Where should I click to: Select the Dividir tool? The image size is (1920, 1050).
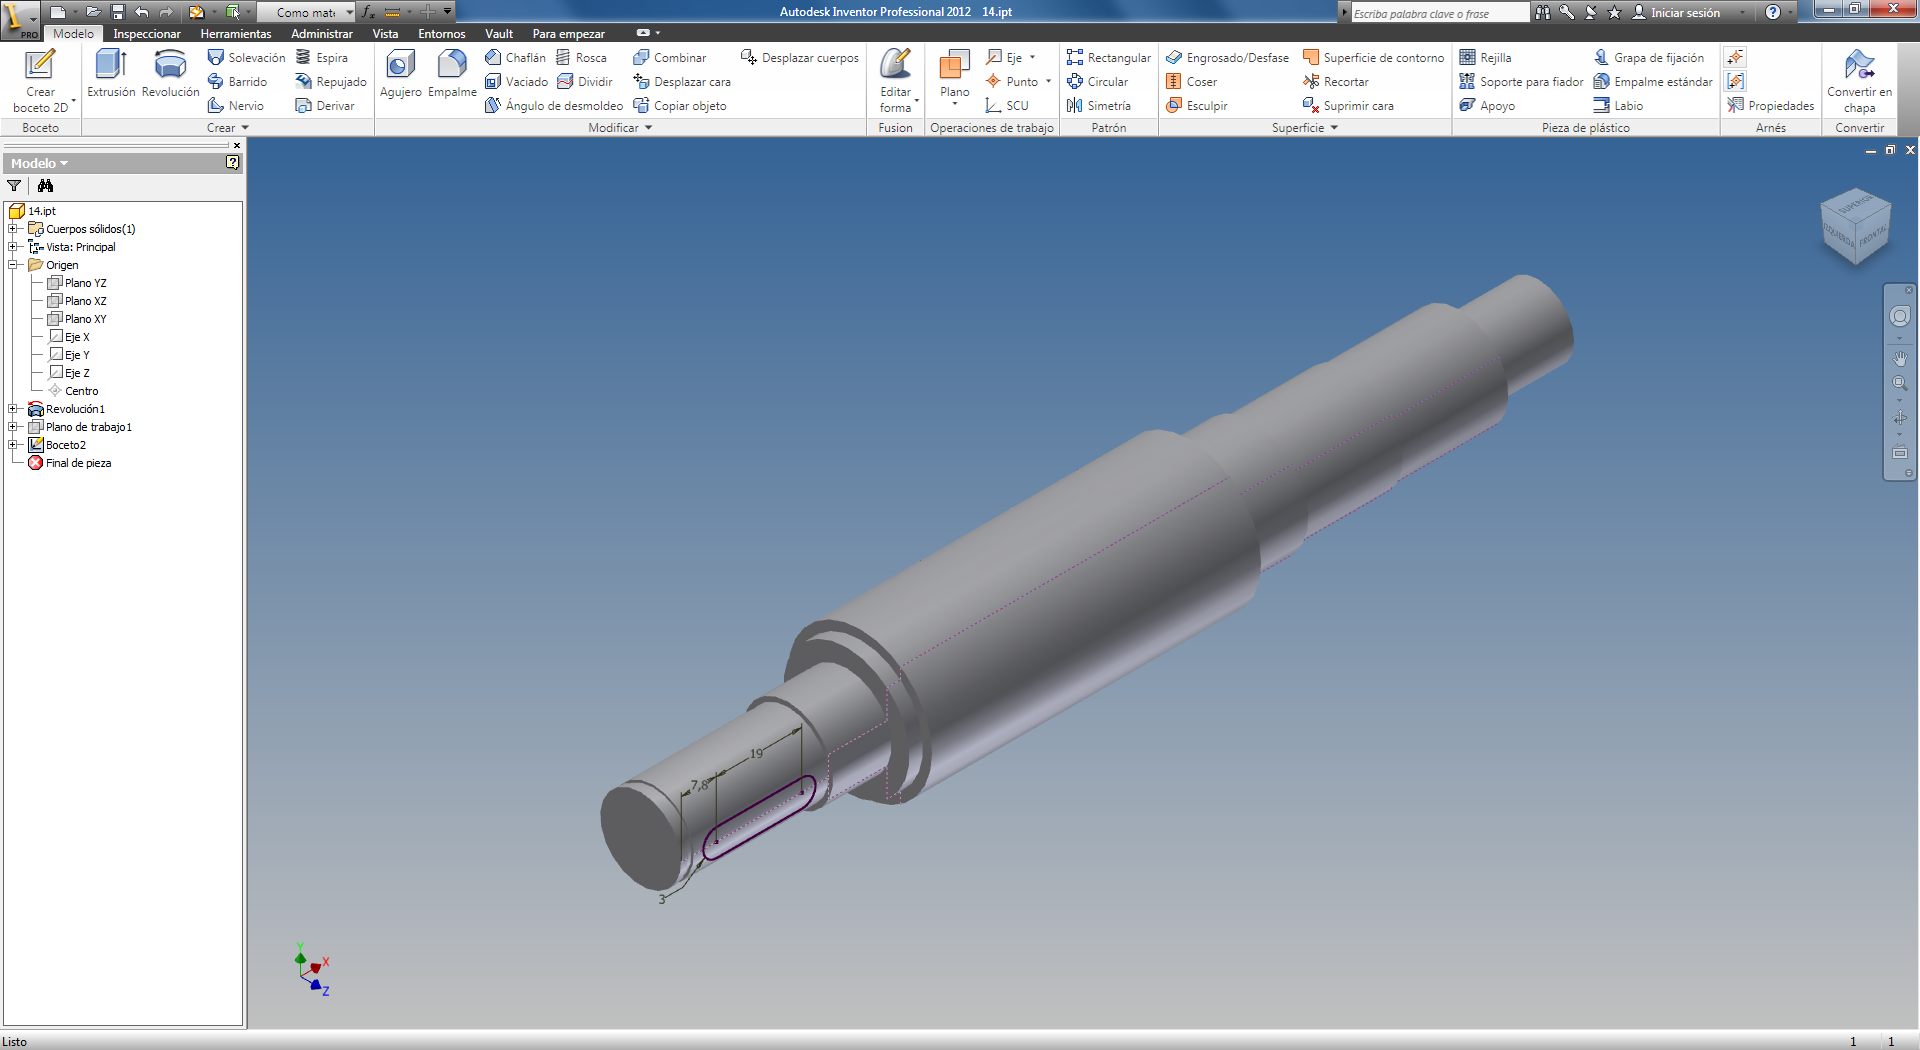tap(585, 82)
